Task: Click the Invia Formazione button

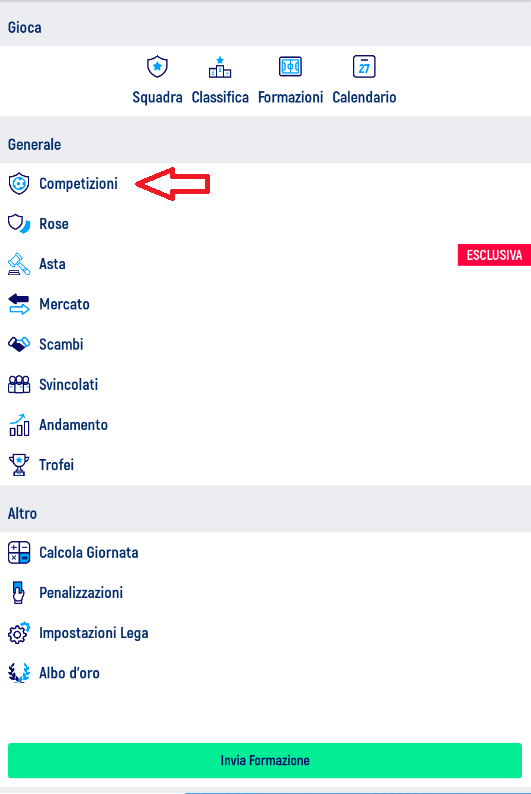Action: pos(265,760)
